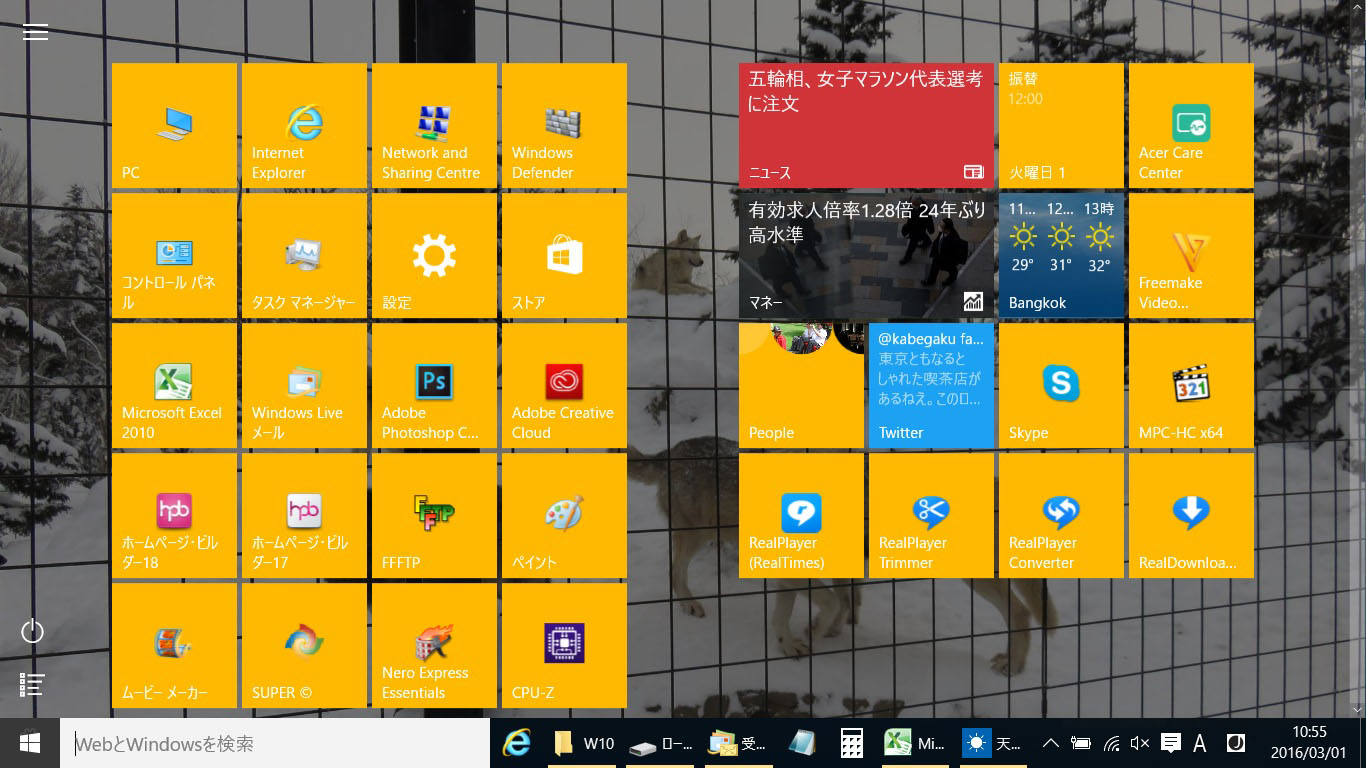The height and width of the screenshot is (768, 1366).
Task: Open the CPU-Z tile
Action: 564,645
